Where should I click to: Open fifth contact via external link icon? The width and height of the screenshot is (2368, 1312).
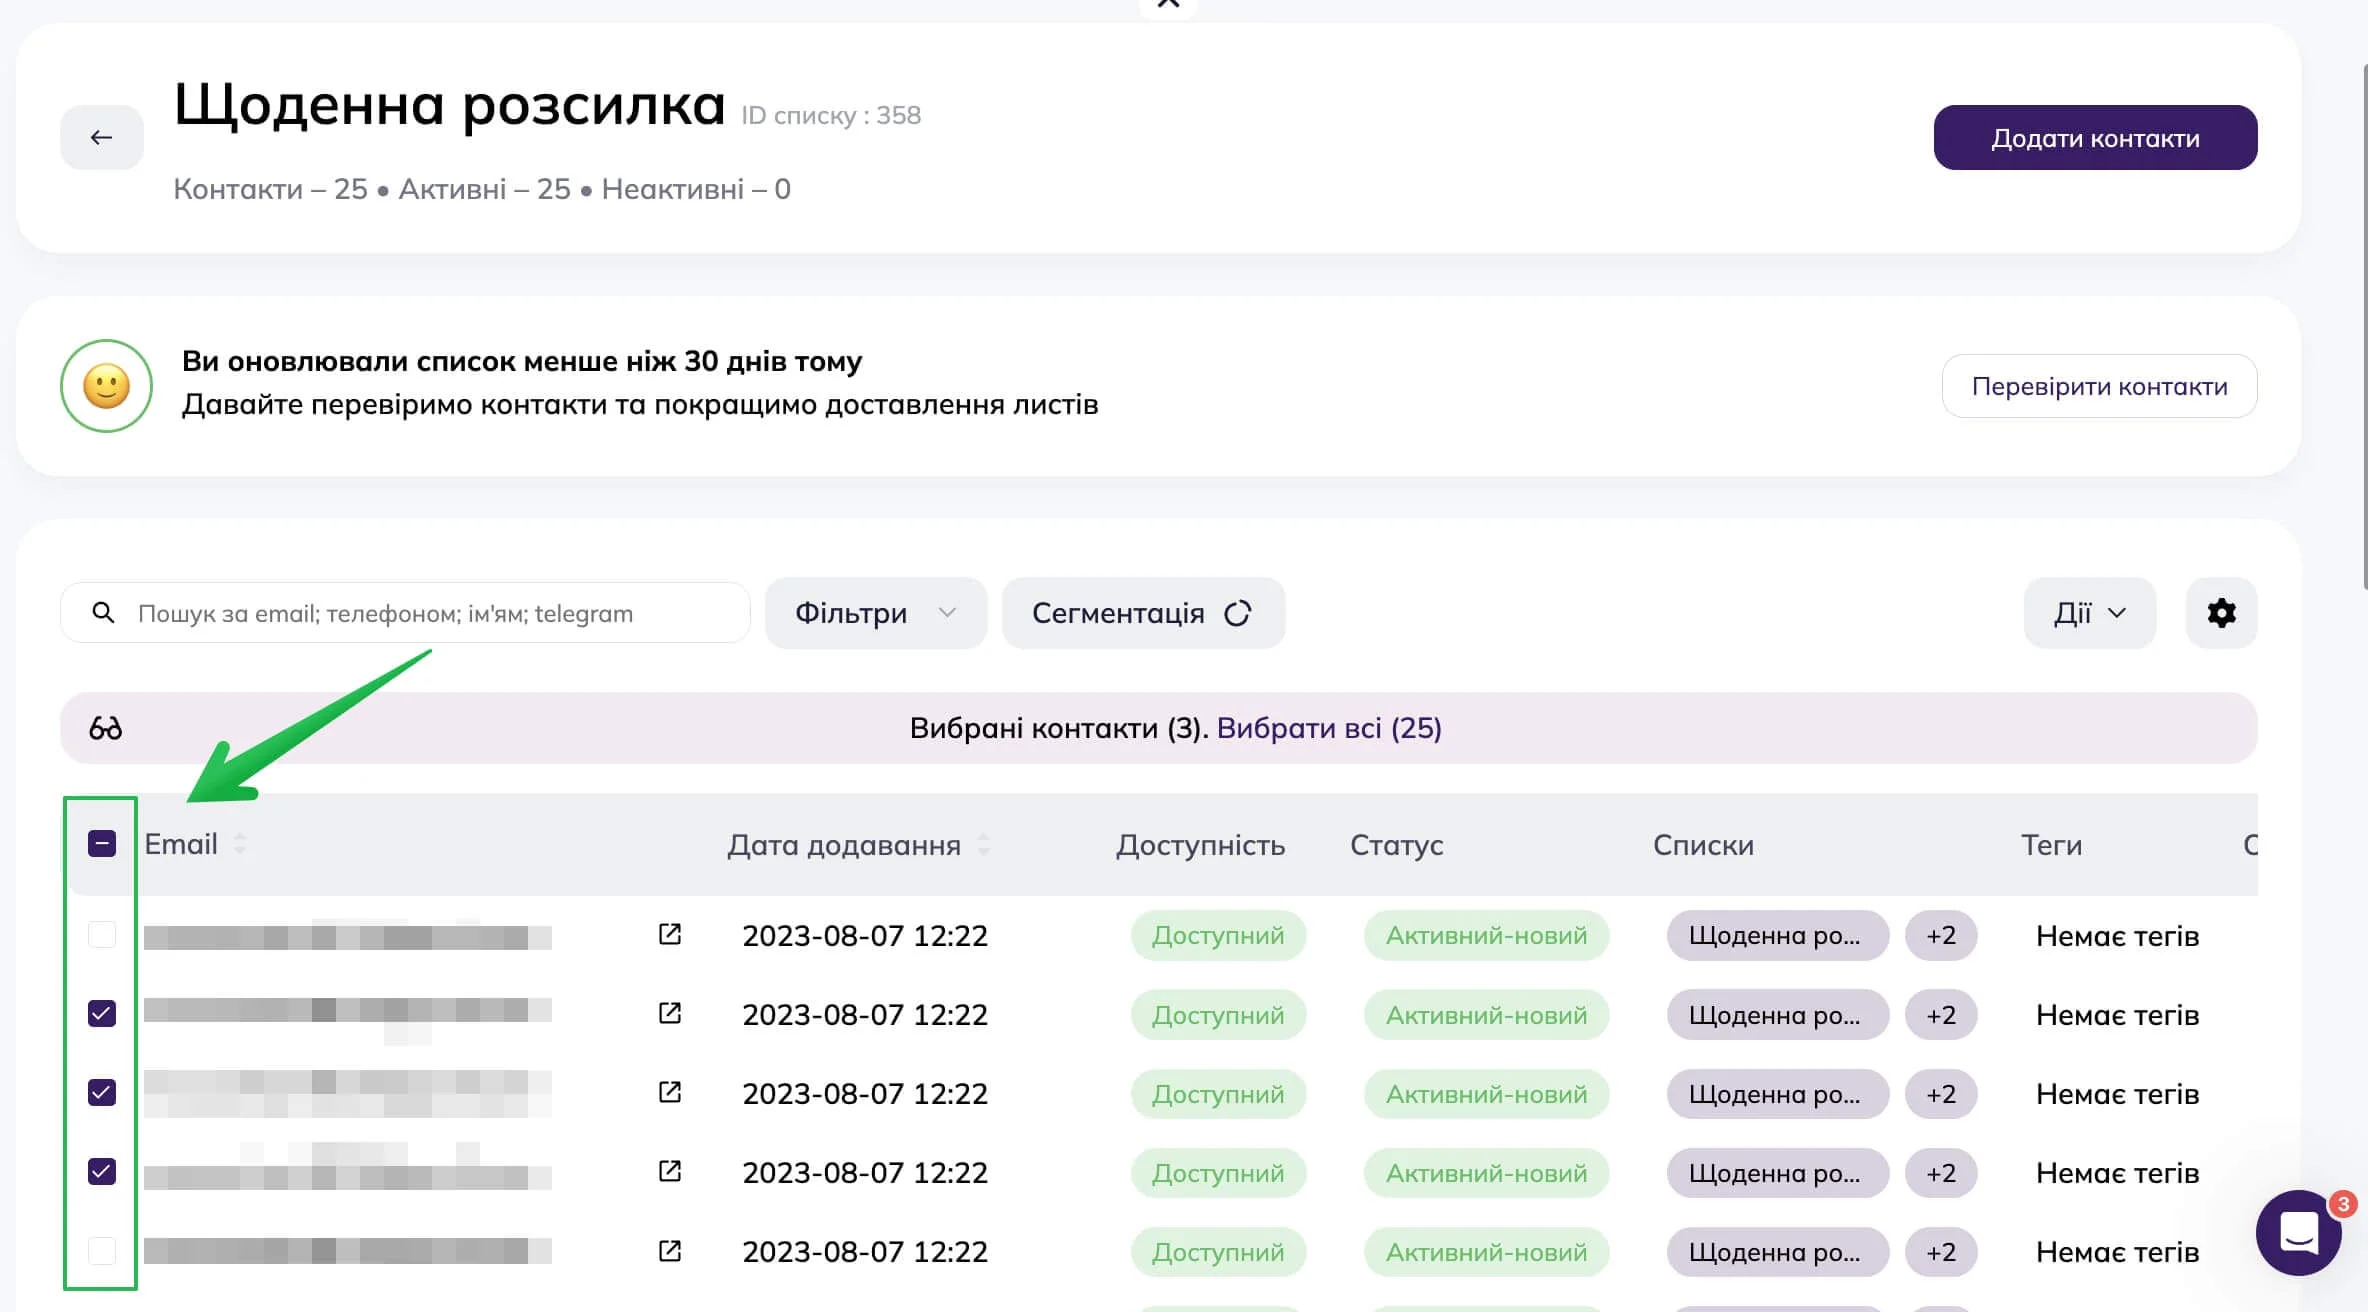click(x=670, y=1250)
